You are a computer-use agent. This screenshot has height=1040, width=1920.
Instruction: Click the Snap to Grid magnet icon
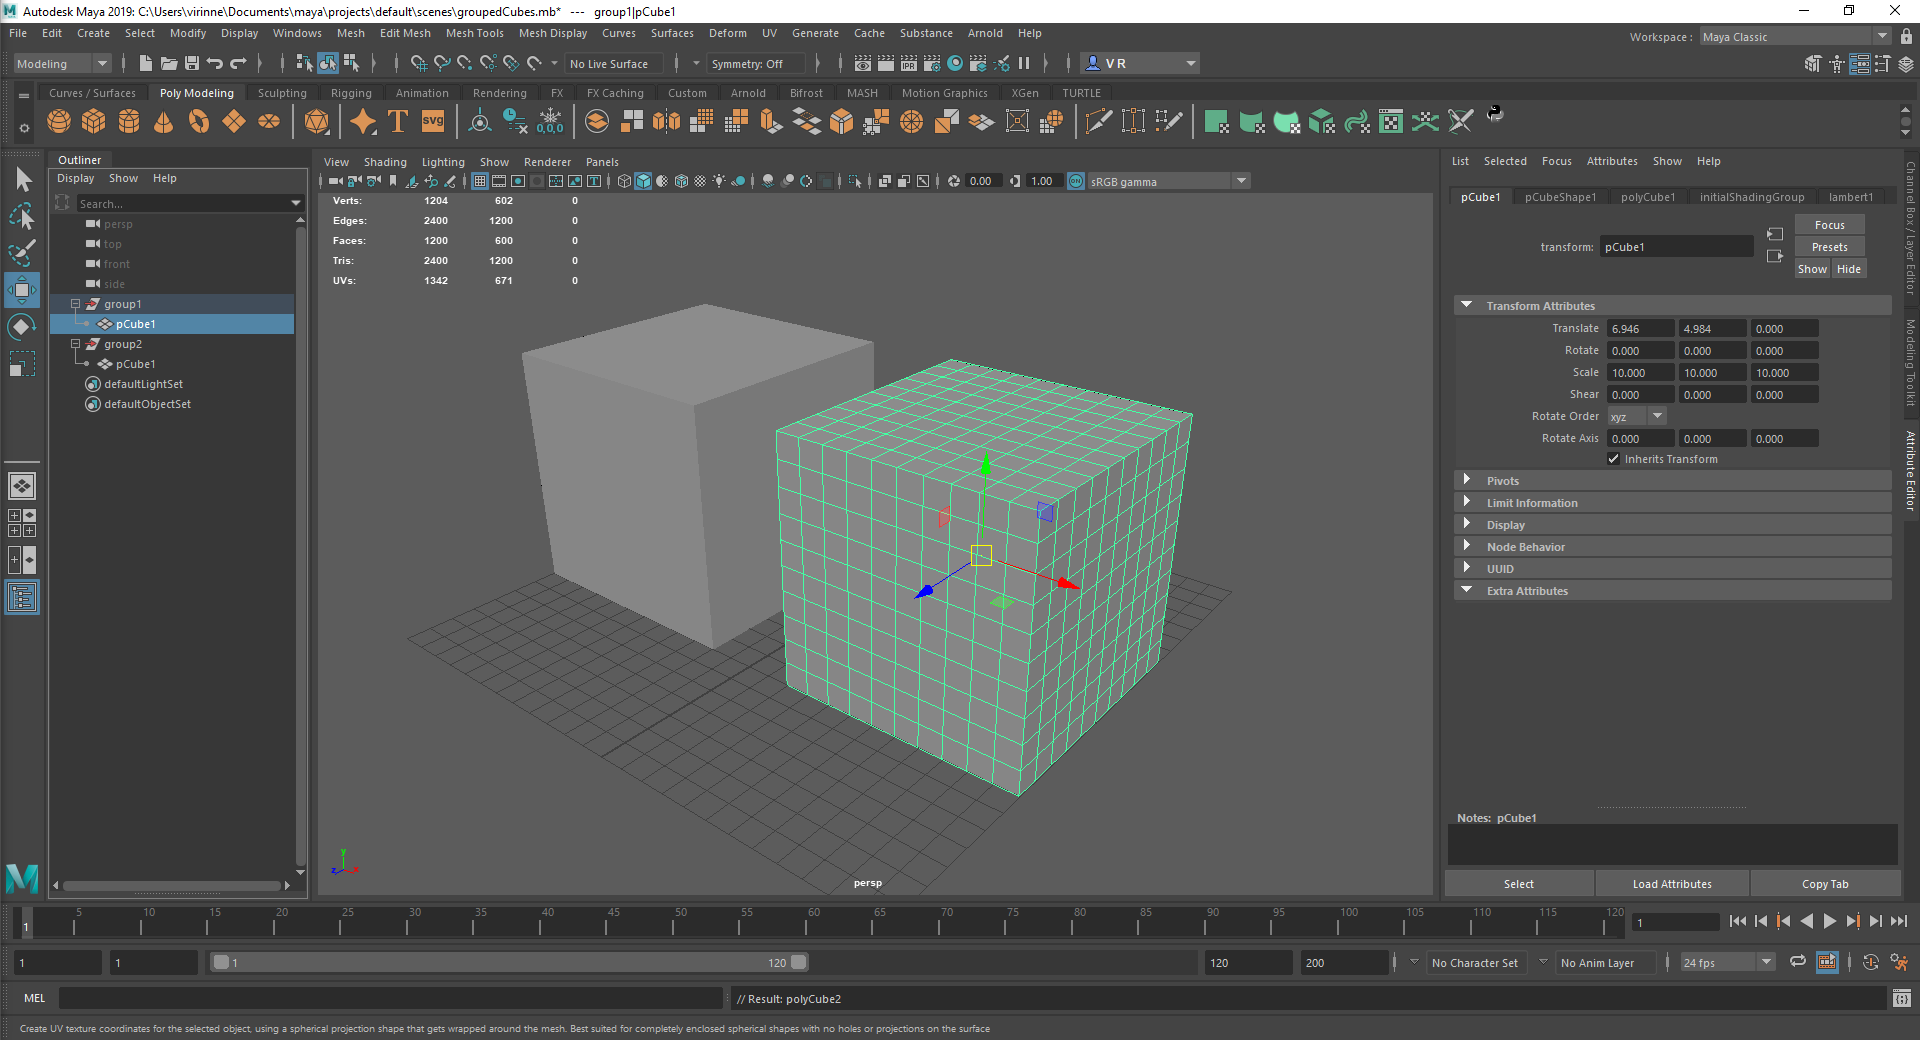[418, 63]
